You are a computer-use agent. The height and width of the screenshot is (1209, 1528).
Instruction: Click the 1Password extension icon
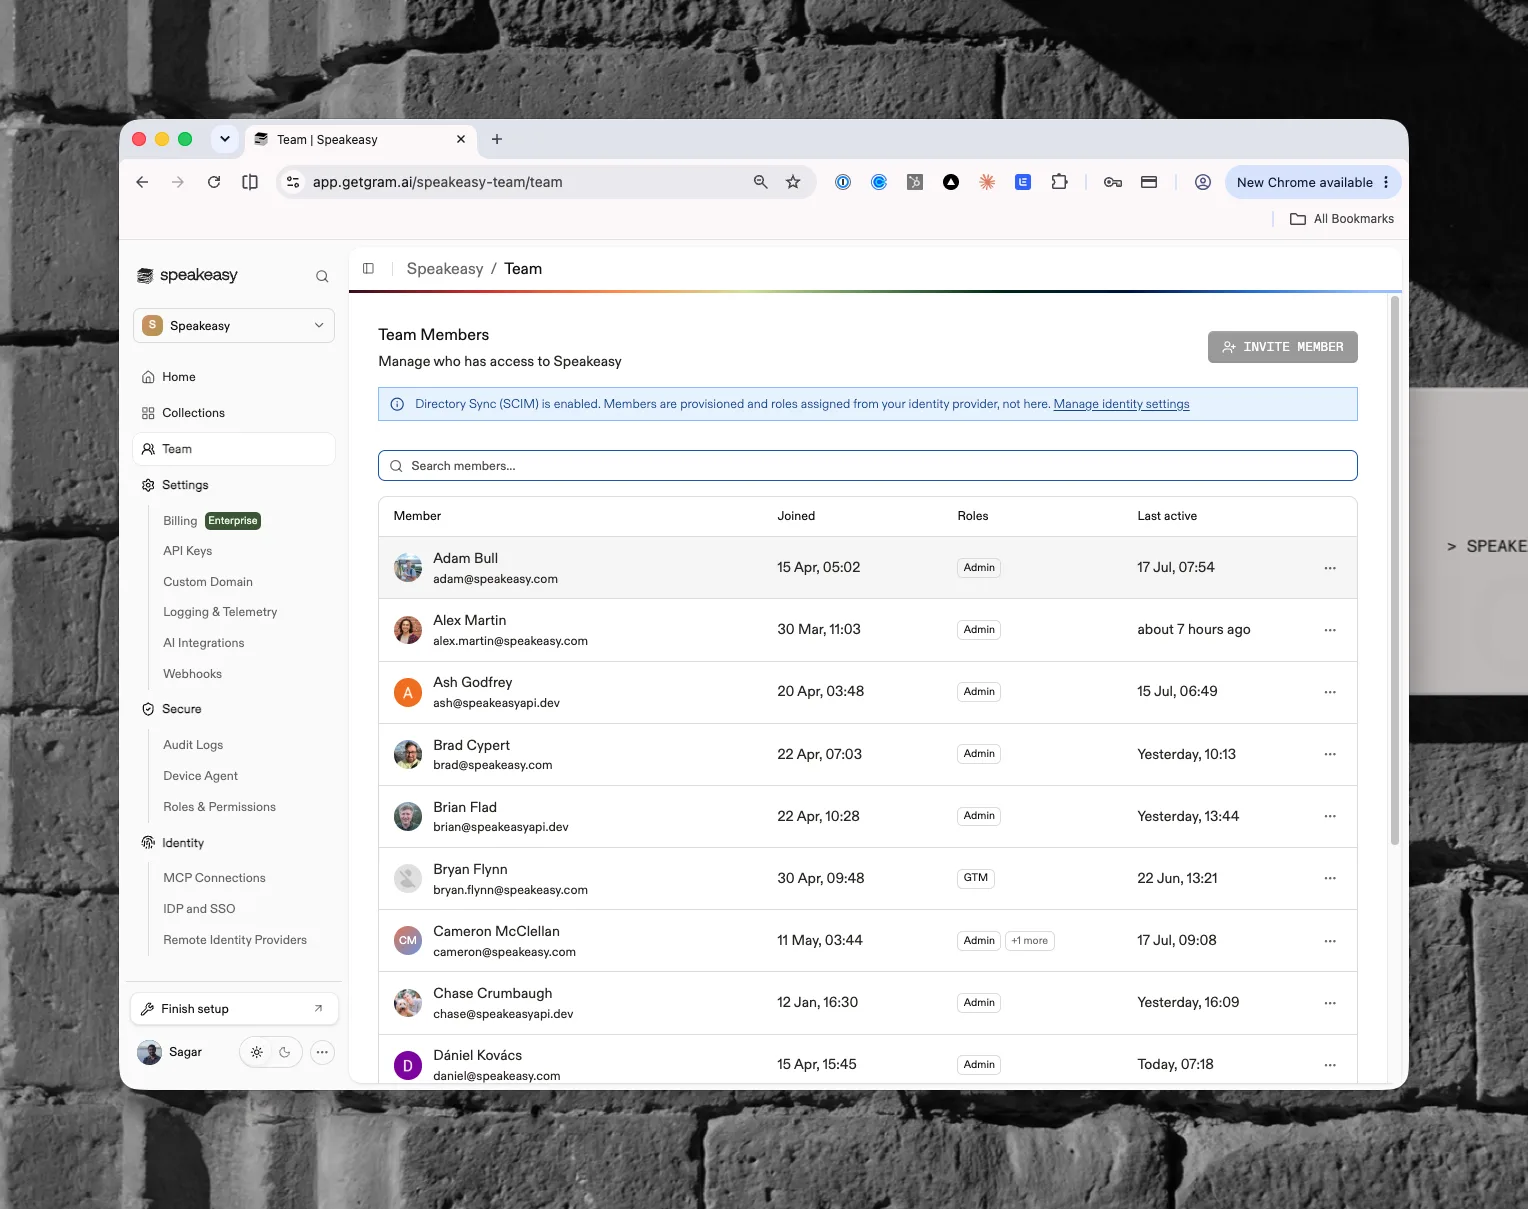[843, 182]
